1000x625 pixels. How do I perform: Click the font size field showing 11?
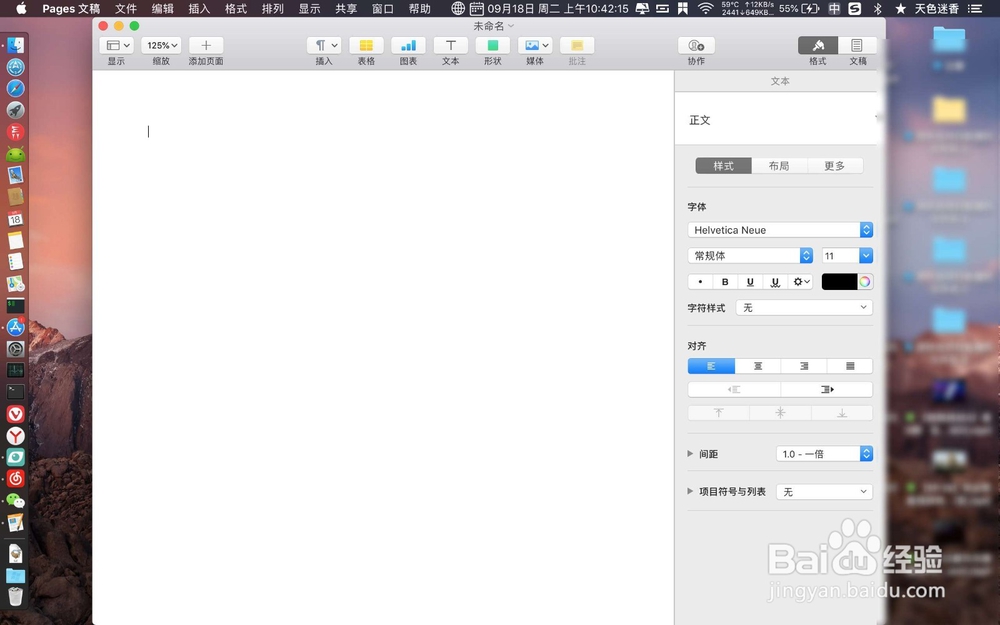point(840,255)
